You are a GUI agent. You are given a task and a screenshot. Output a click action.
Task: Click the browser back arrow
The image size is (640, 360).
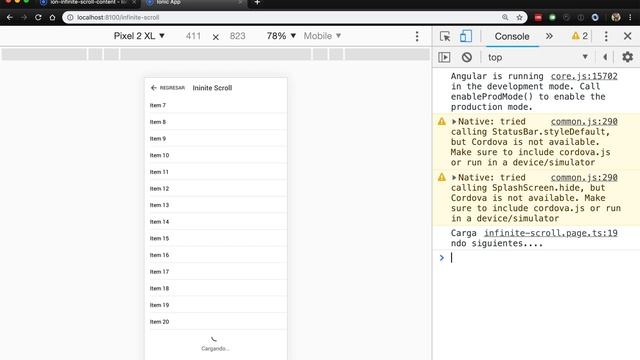(x=9, y=18)
